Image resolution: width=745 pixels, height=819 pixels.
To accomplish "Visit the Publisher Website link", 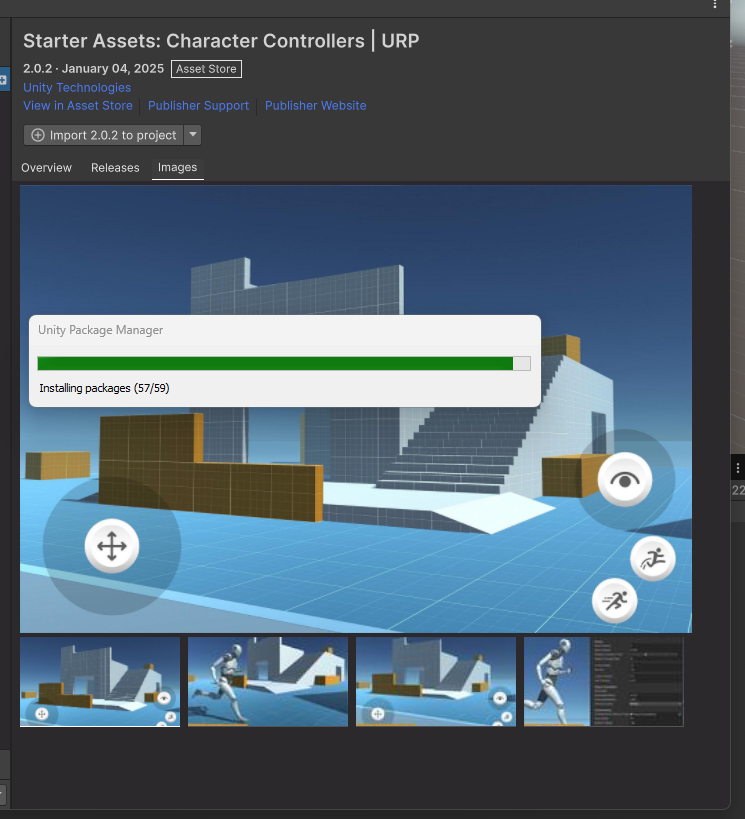I will point(316,106).
